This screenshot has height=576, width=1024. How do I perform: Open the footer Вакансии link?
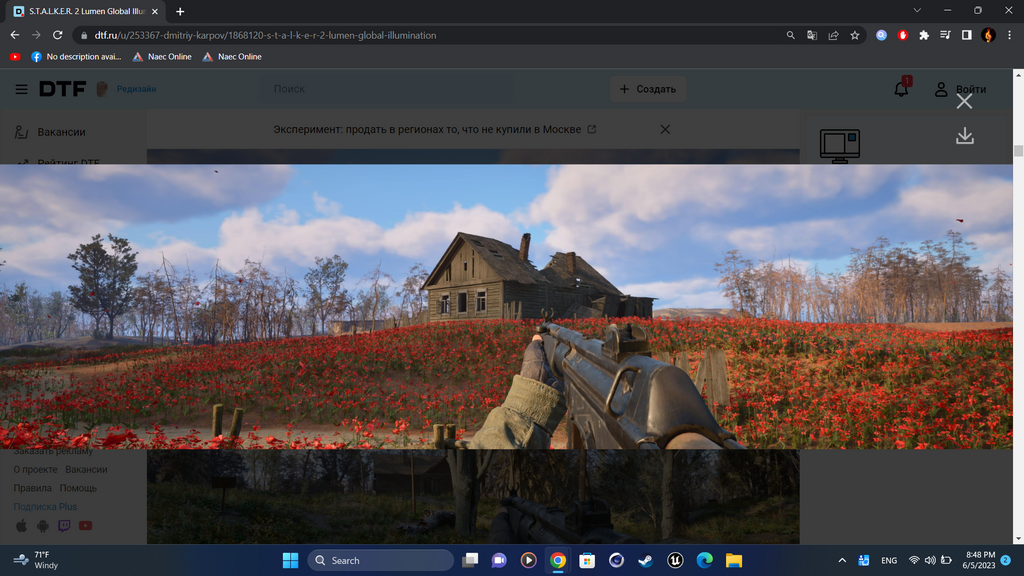(x=86, y=469)
